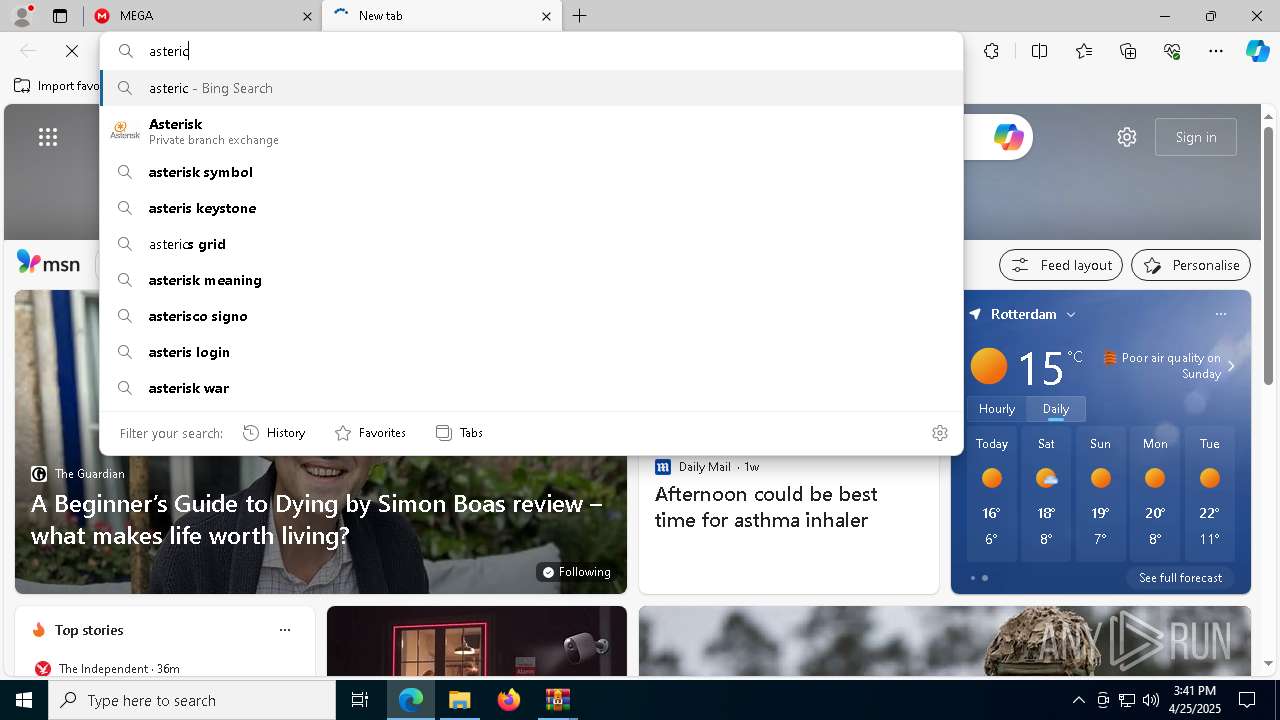This screenshot has height=720, width=1280.
Task: Select the Sat forecast column
Action: pos(1046,494)
